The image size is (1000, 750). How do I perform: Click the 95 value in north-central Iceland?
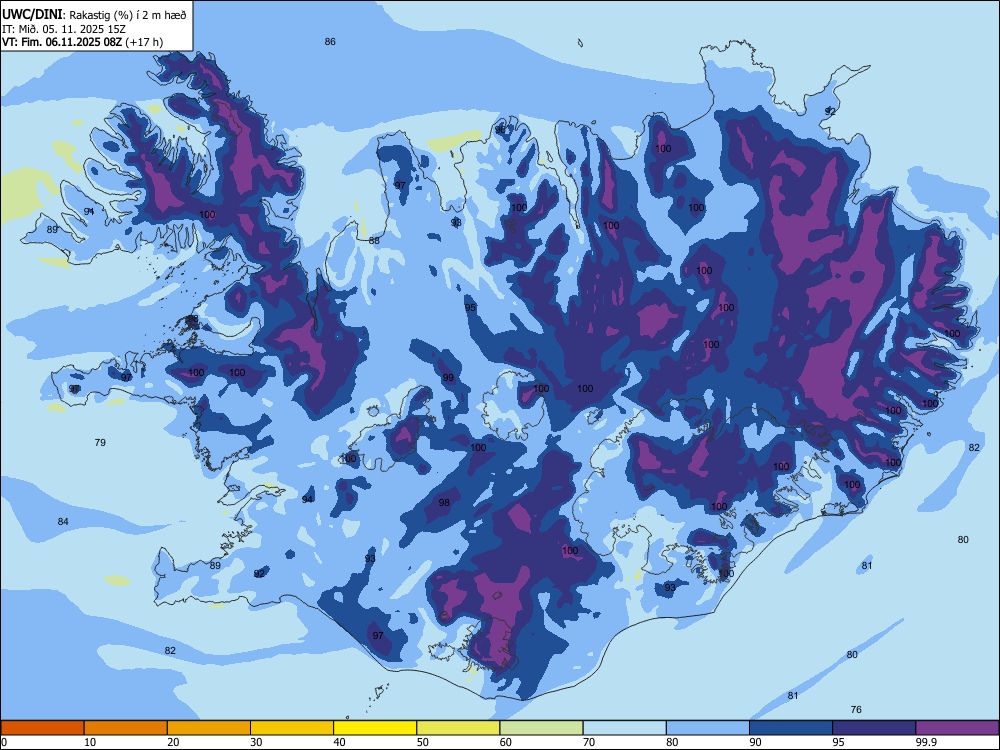[470, 307]
